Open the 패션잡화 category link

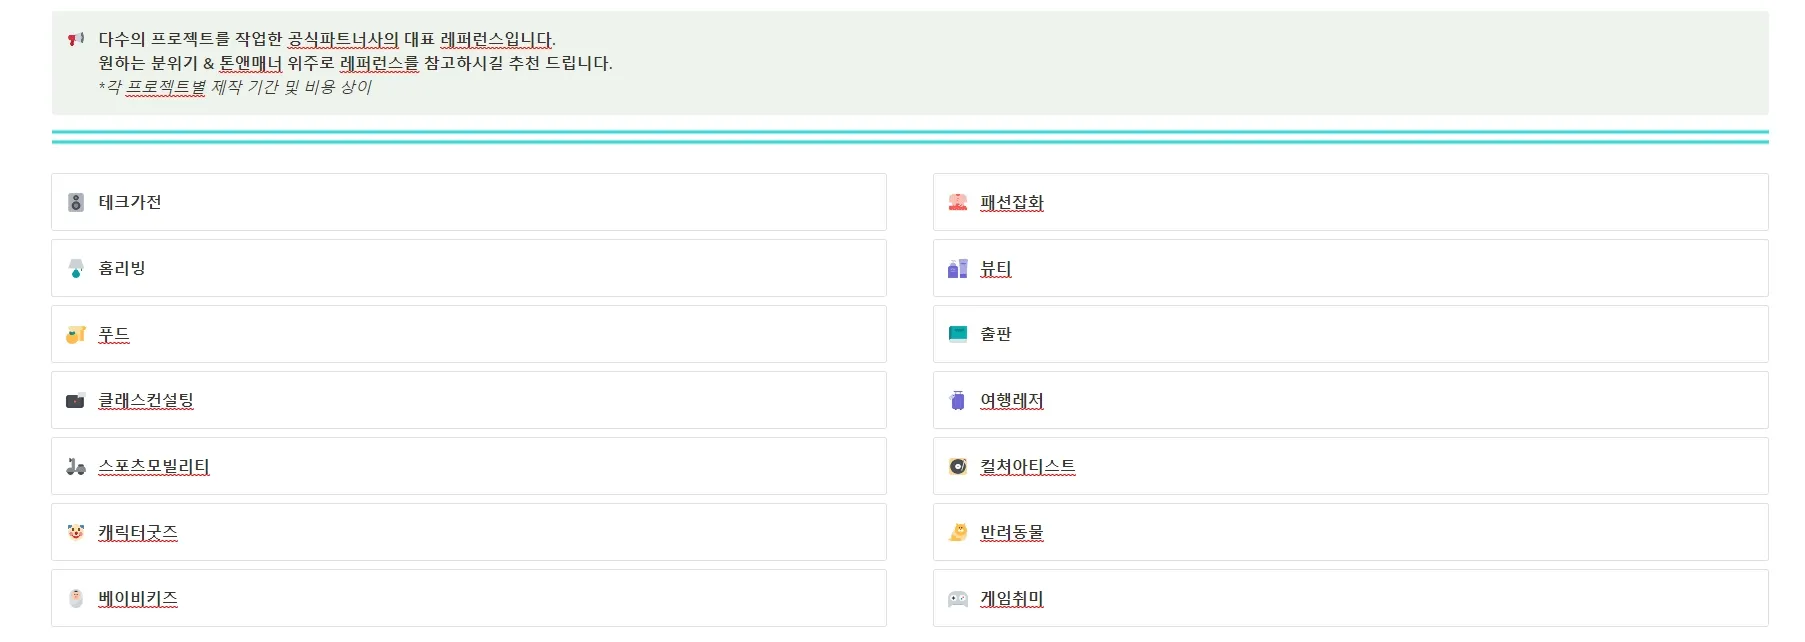(x=1011, y=202)
